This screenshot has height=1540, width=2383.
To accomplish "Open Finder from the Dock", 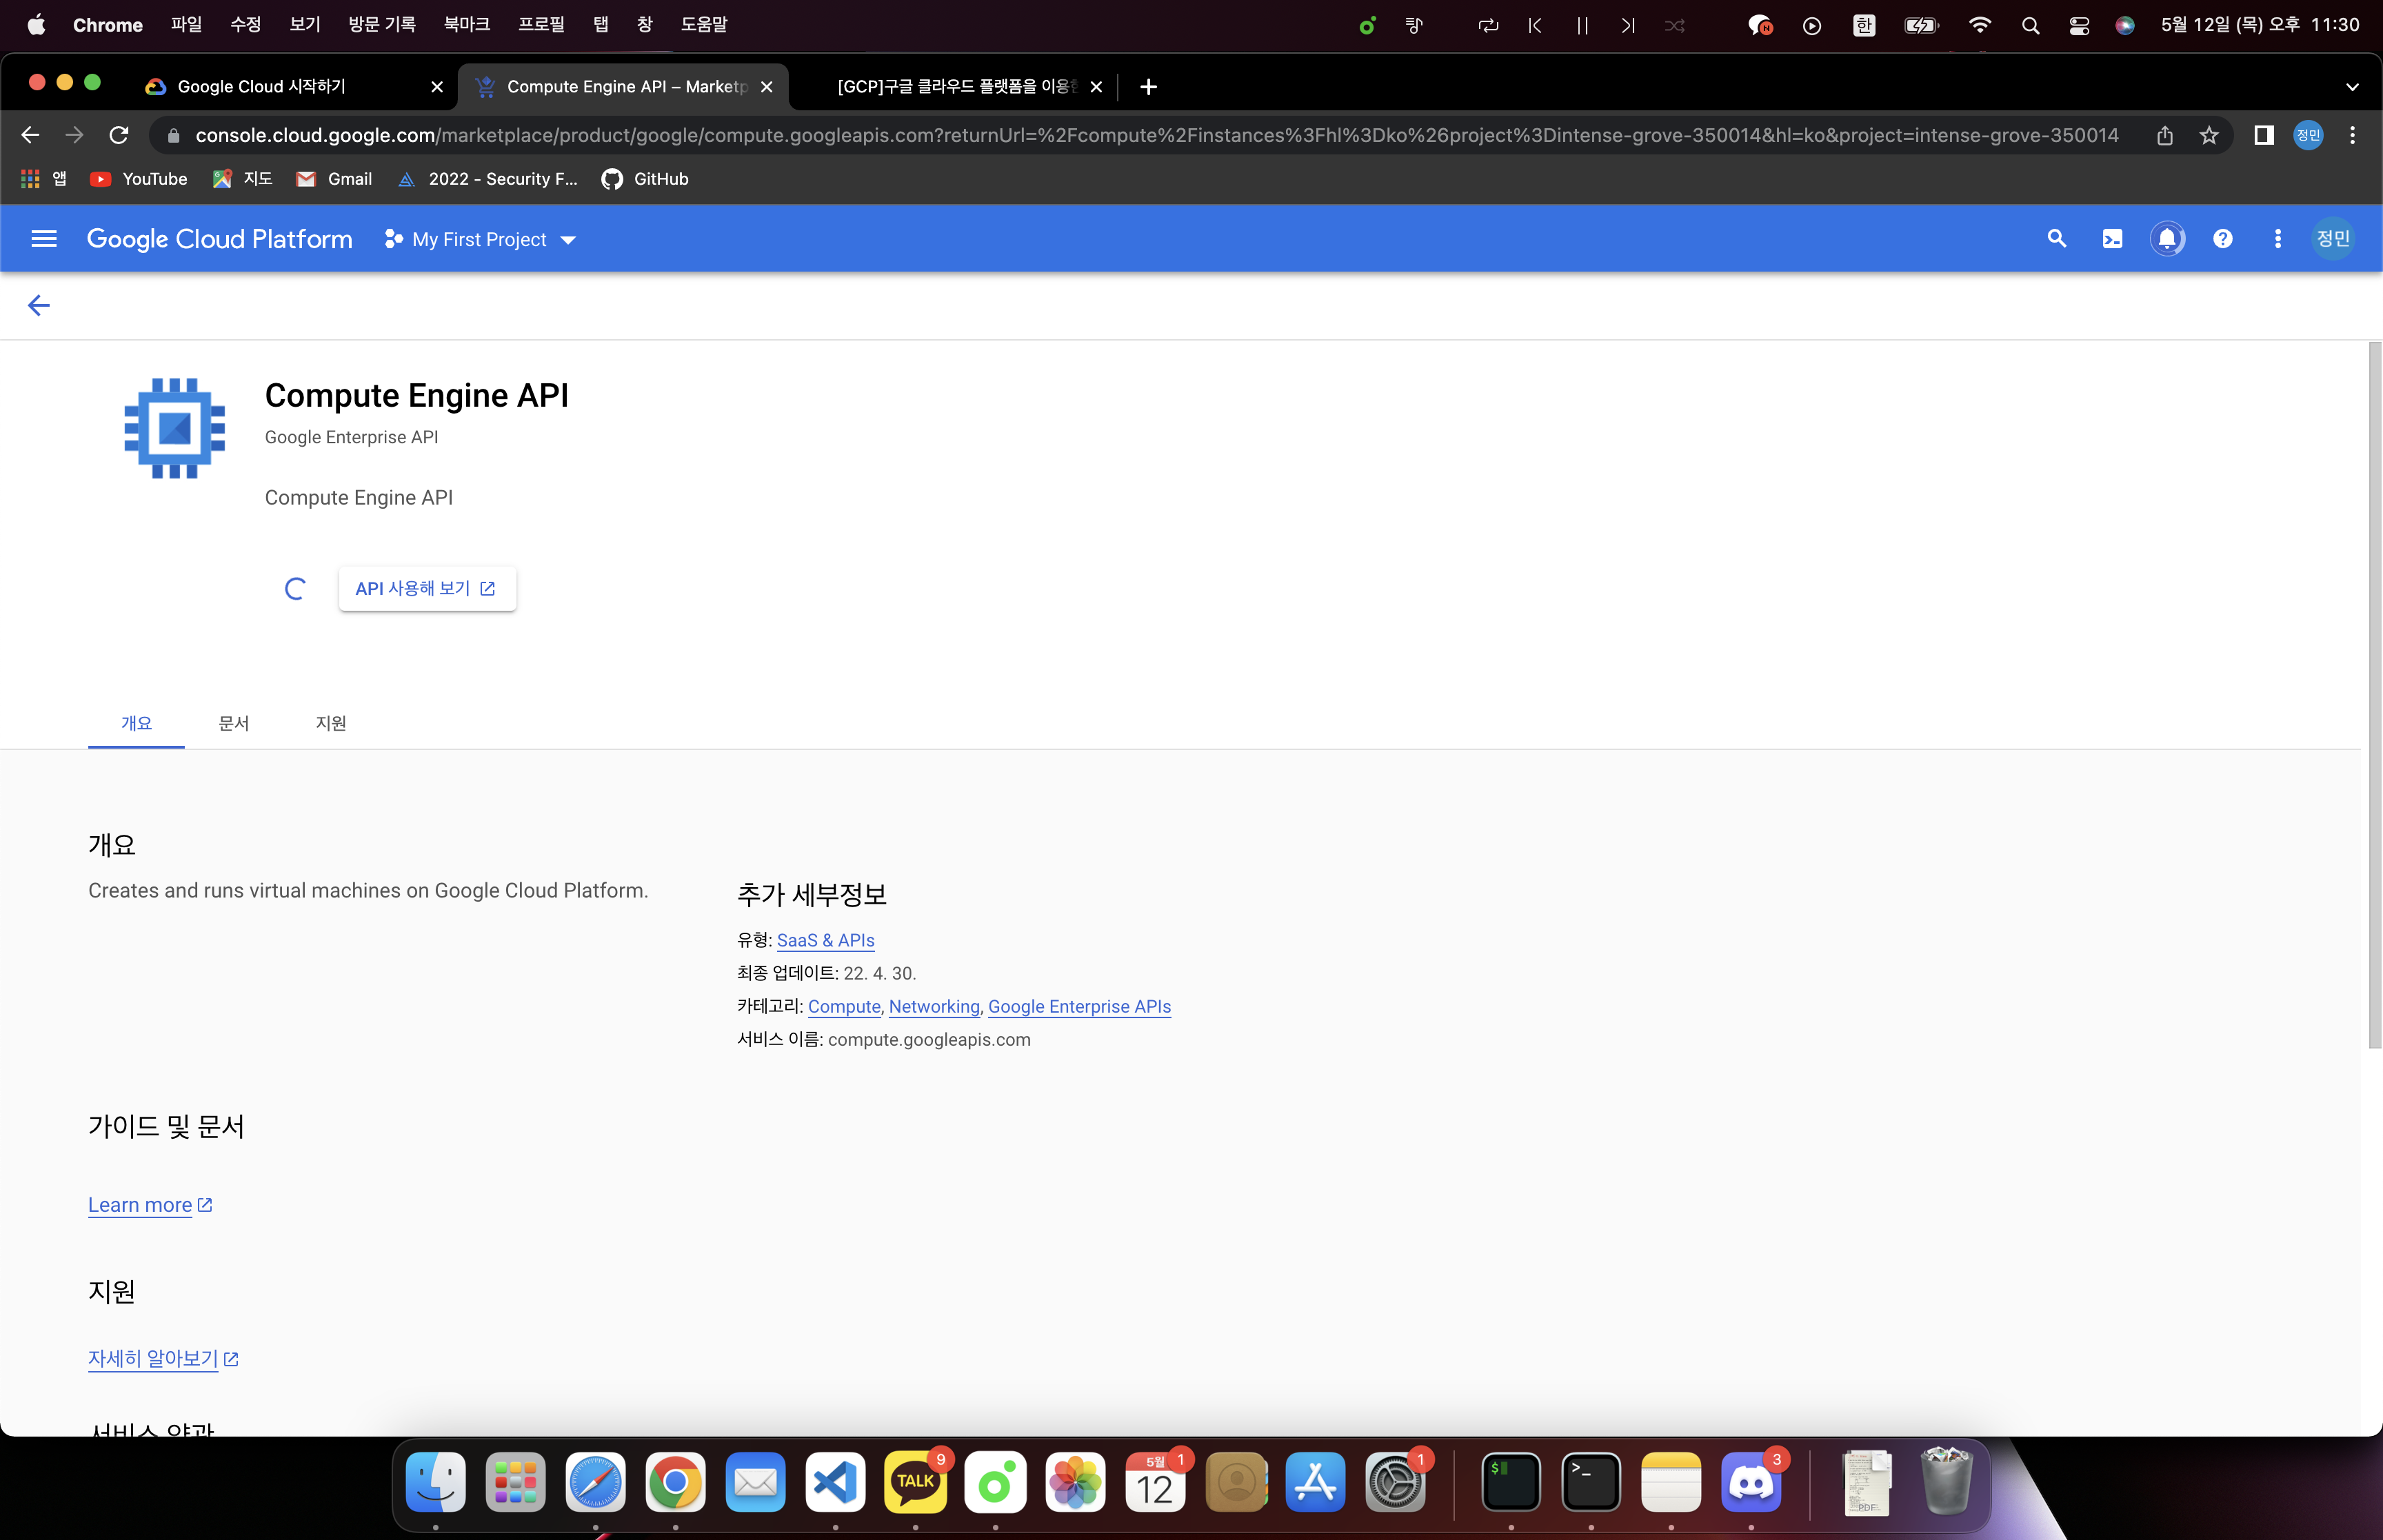I will [436, 1482].
